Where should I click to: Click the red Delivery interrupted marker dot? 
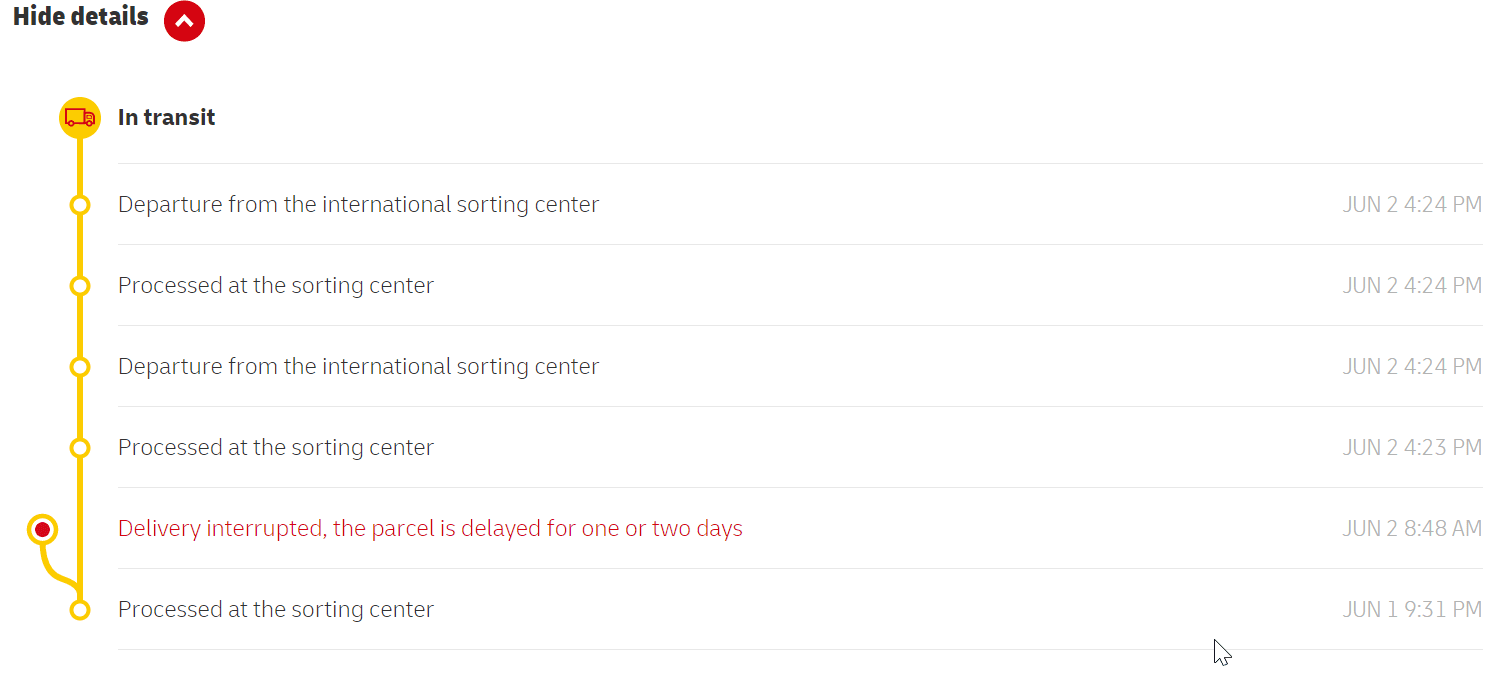click(x=42, y=529)
